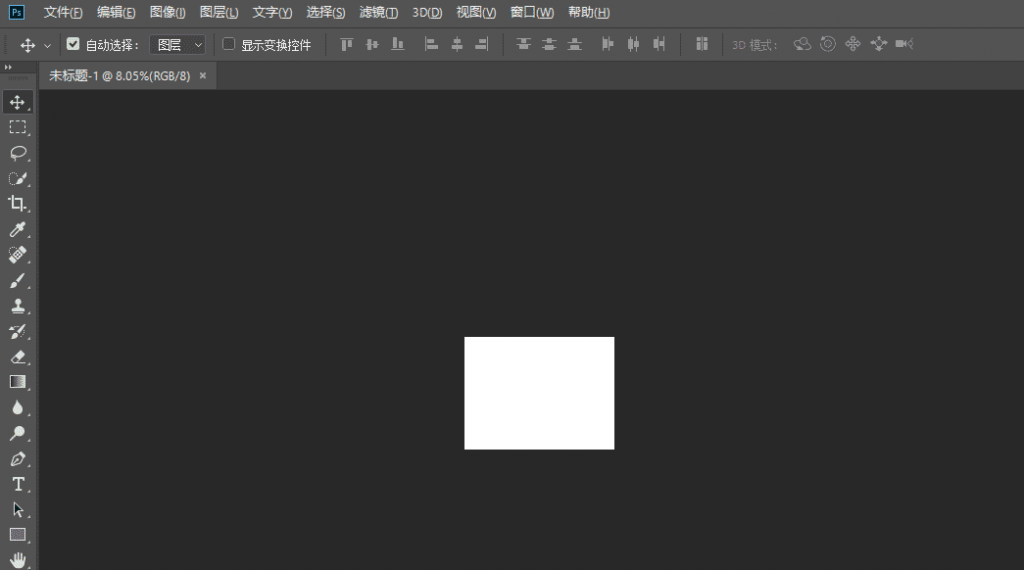
Task: Align top edges in options bar
Action: pos(347,44)
